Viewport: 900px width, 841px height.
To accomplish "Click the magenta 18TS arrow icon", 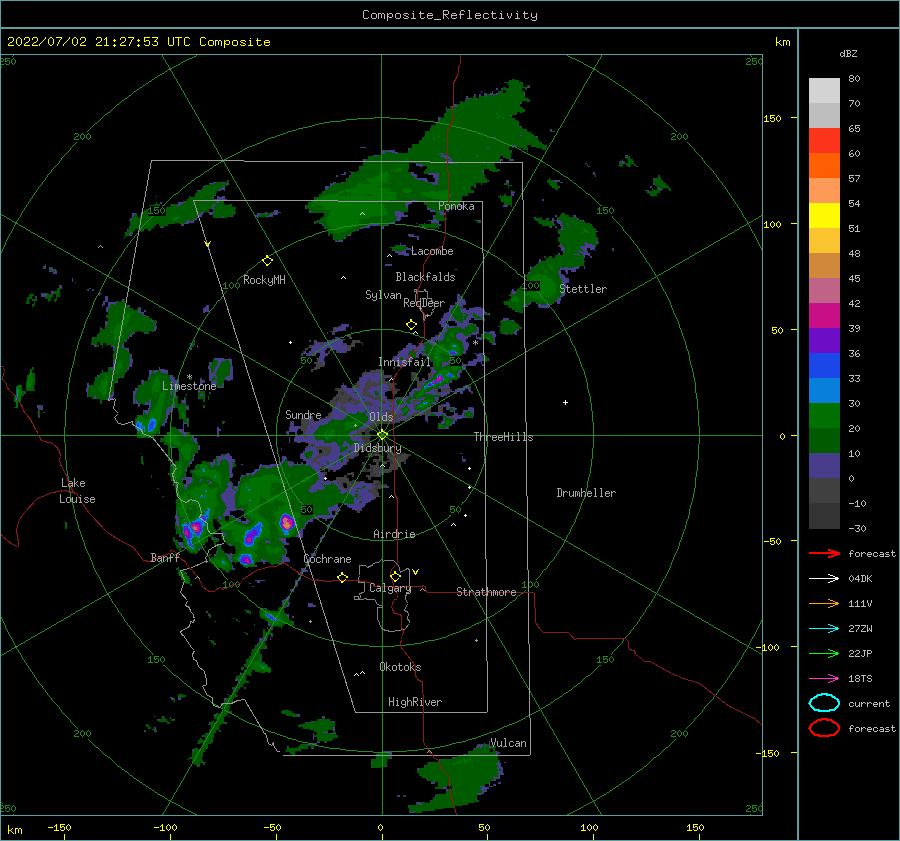I will 824,679.
